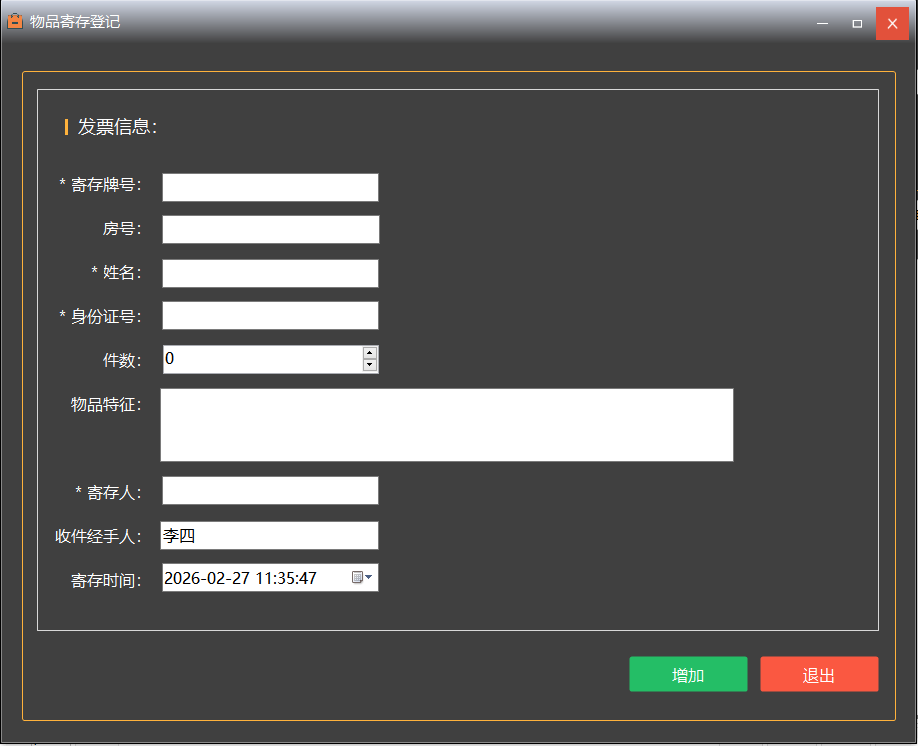Select the 房号 text box
Viewport: 918px width, 746px height.
270,229
